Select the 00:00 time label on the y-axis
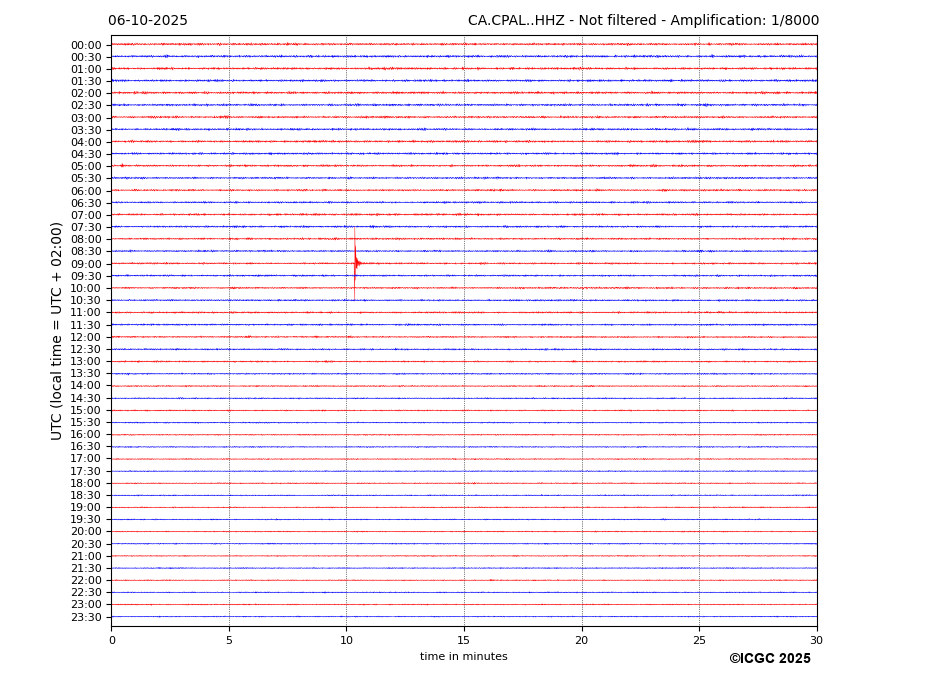 (x=86, y=45)
